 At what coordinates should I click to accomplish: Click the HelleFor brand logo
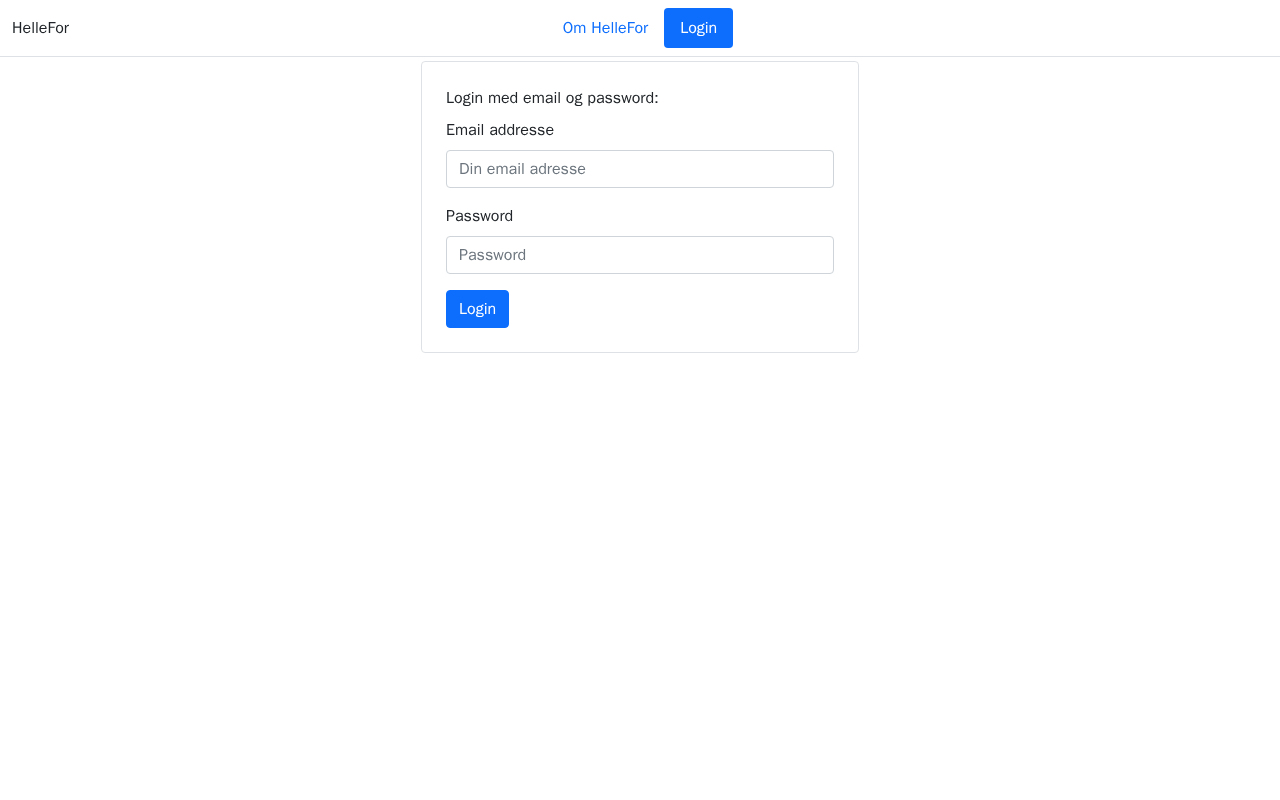coord(40,28)
